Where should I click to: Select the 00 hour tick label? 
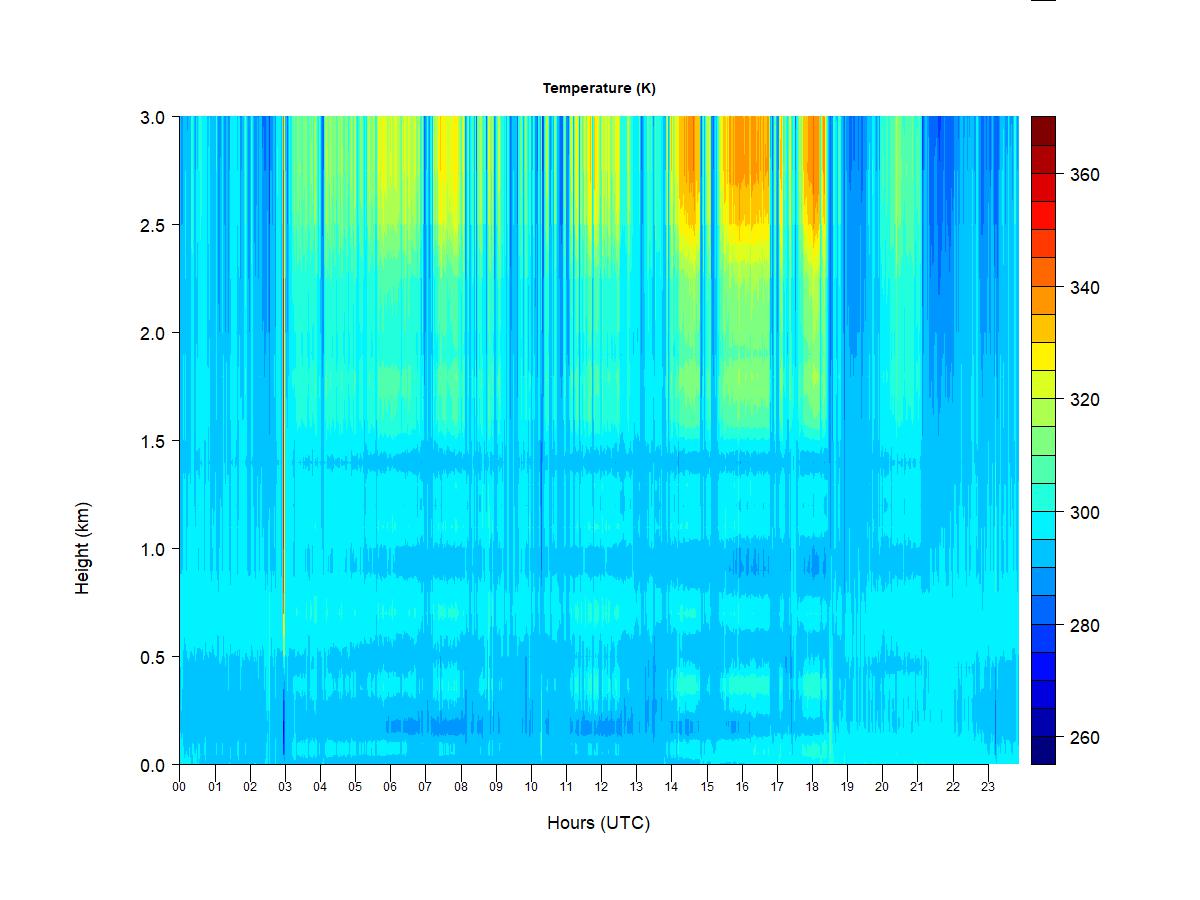click(x=179, y=787)
